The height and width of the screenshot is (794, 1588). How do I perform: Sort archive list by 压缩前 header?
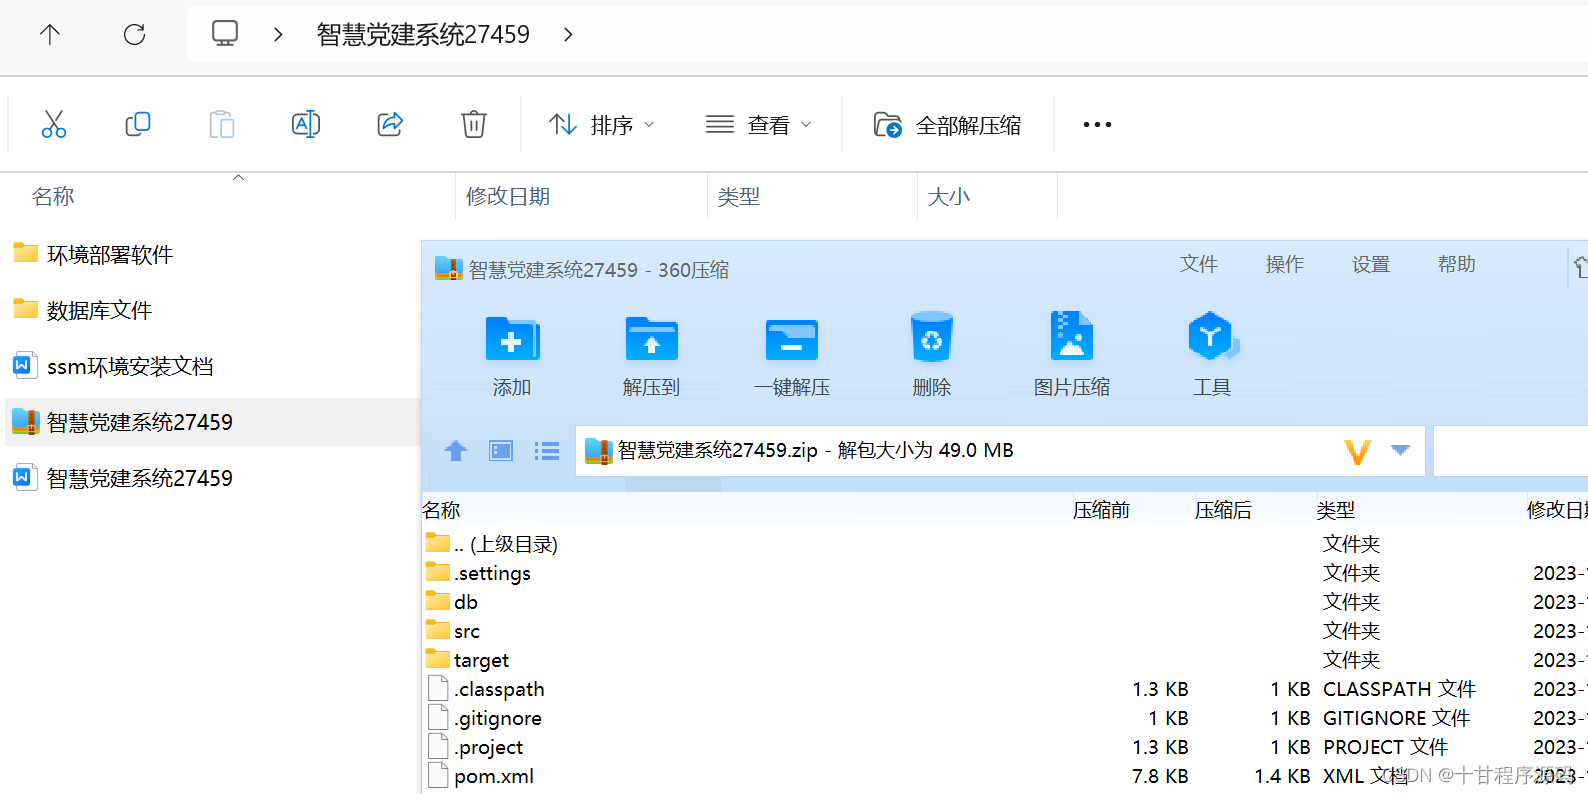tap(1101, 510)
